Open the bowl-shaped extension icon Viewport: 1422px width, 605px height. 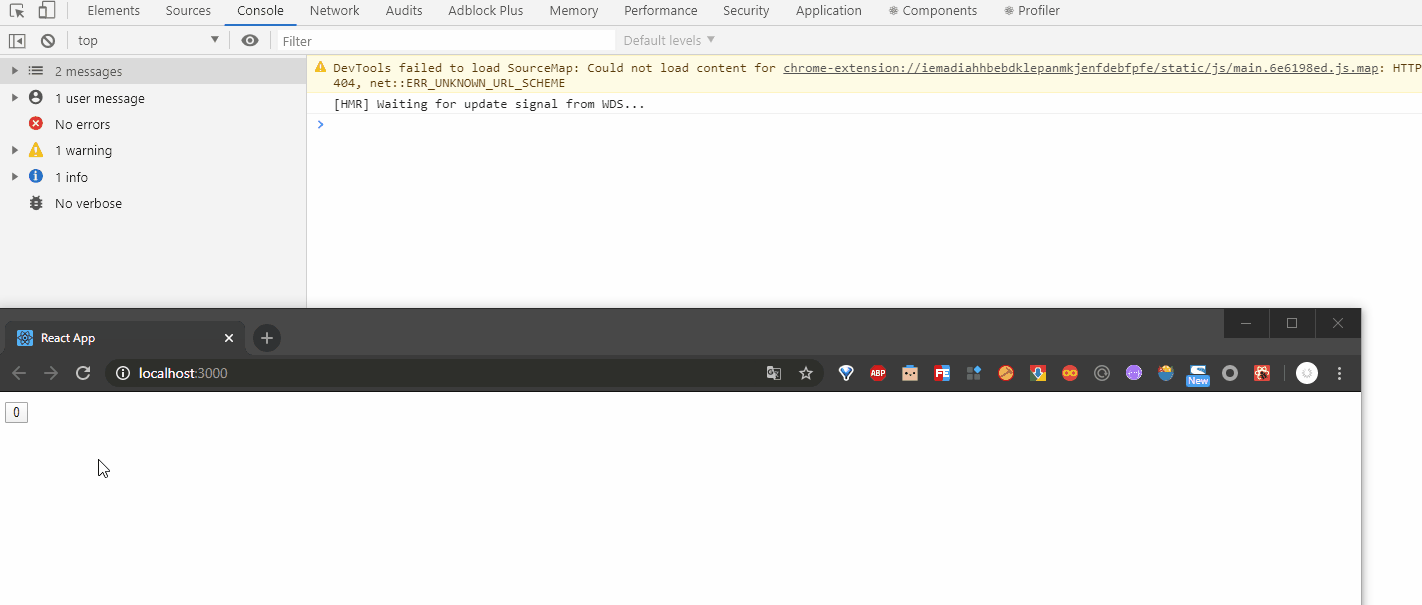click(x=1166, y=373)
